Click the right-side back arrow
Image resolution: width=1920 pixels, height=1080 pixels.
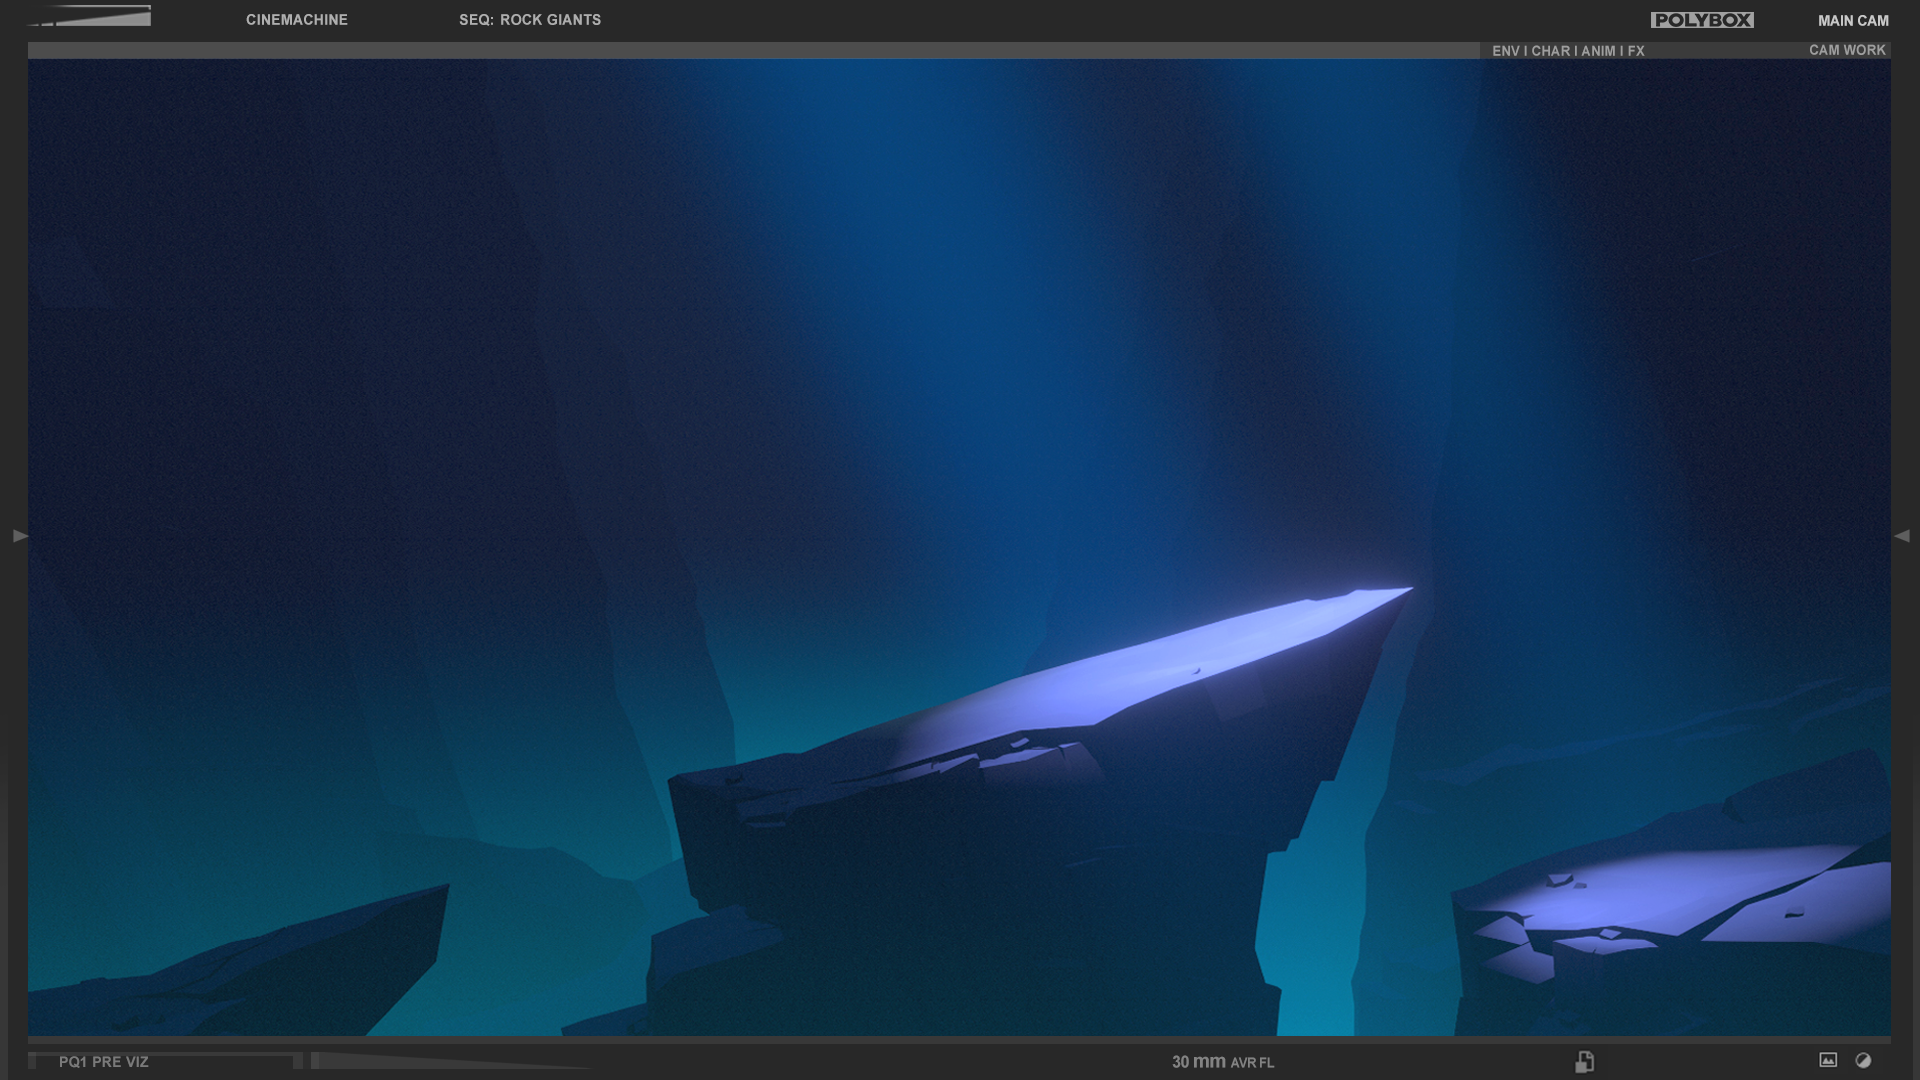click(x=1902, y=536)
